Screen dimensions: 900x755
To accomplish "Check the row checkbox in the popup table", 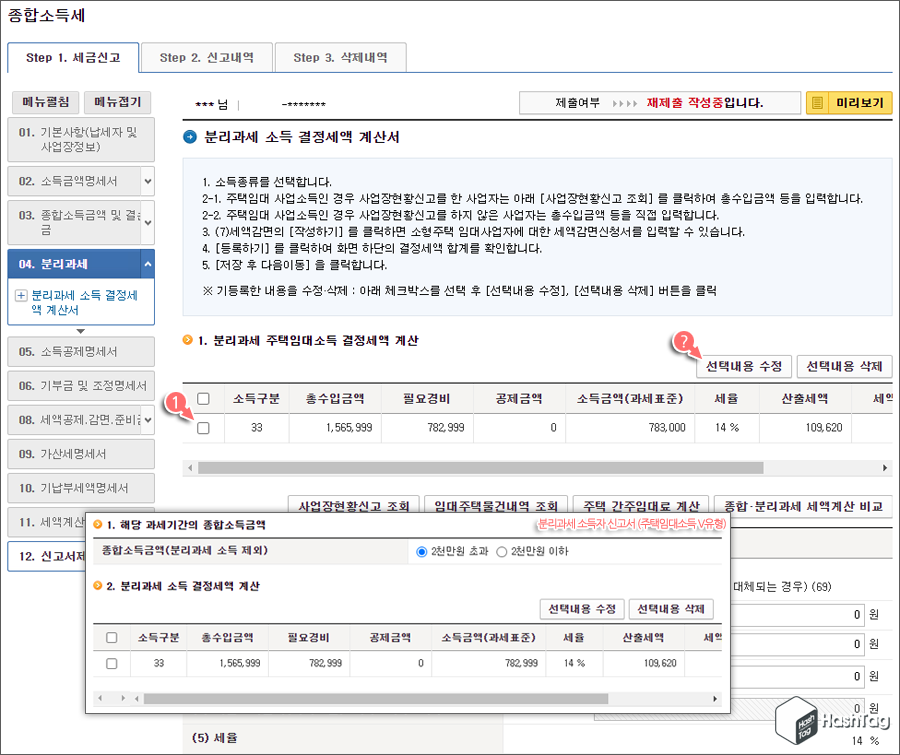I will (x=112, y=663).
